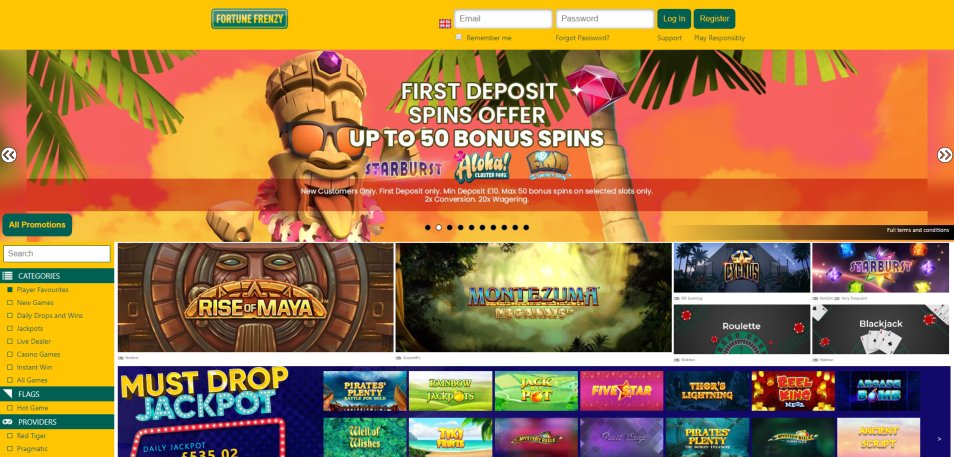Open the Roulette game tile
The height and width of the screenshot is (457, 954).
[742, 329]
